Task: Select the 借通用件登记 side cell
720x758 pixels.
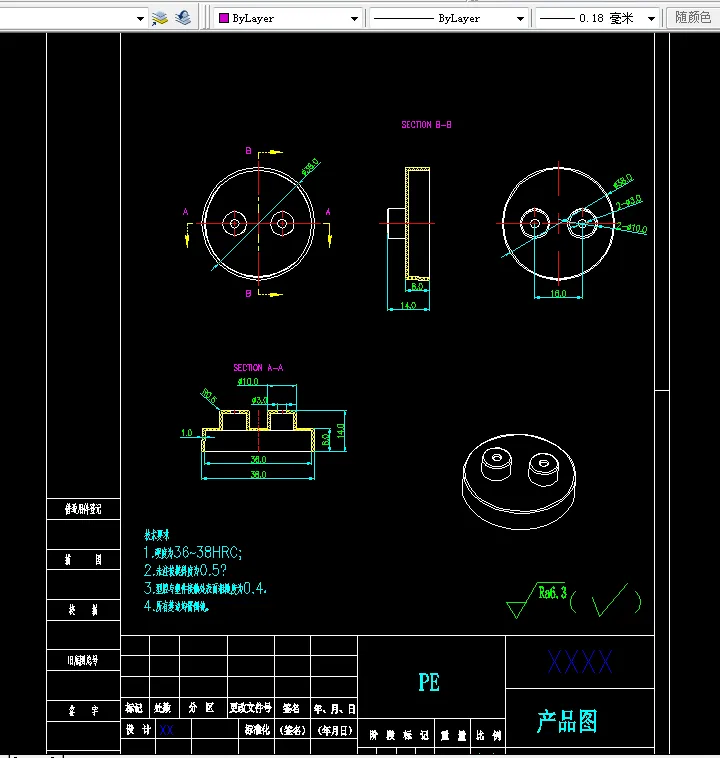Action: [83, 509]
